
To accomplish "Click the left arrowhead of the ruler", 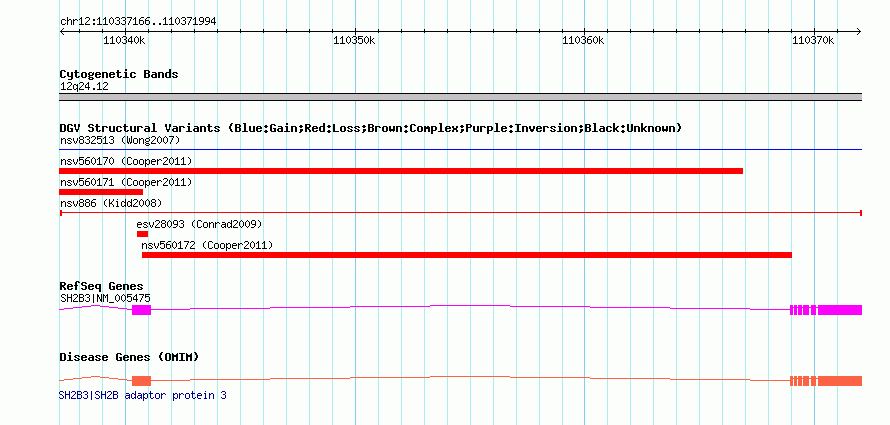I will pos(62,32).
